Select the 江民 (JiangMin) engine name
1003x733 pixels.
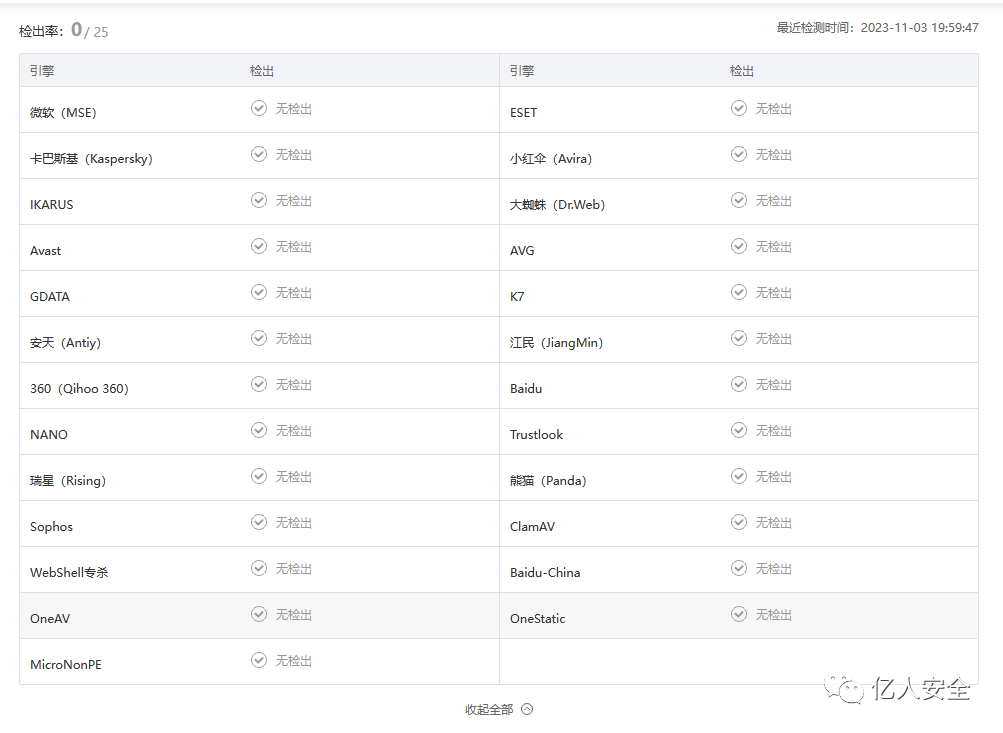(x=557, y=343)
